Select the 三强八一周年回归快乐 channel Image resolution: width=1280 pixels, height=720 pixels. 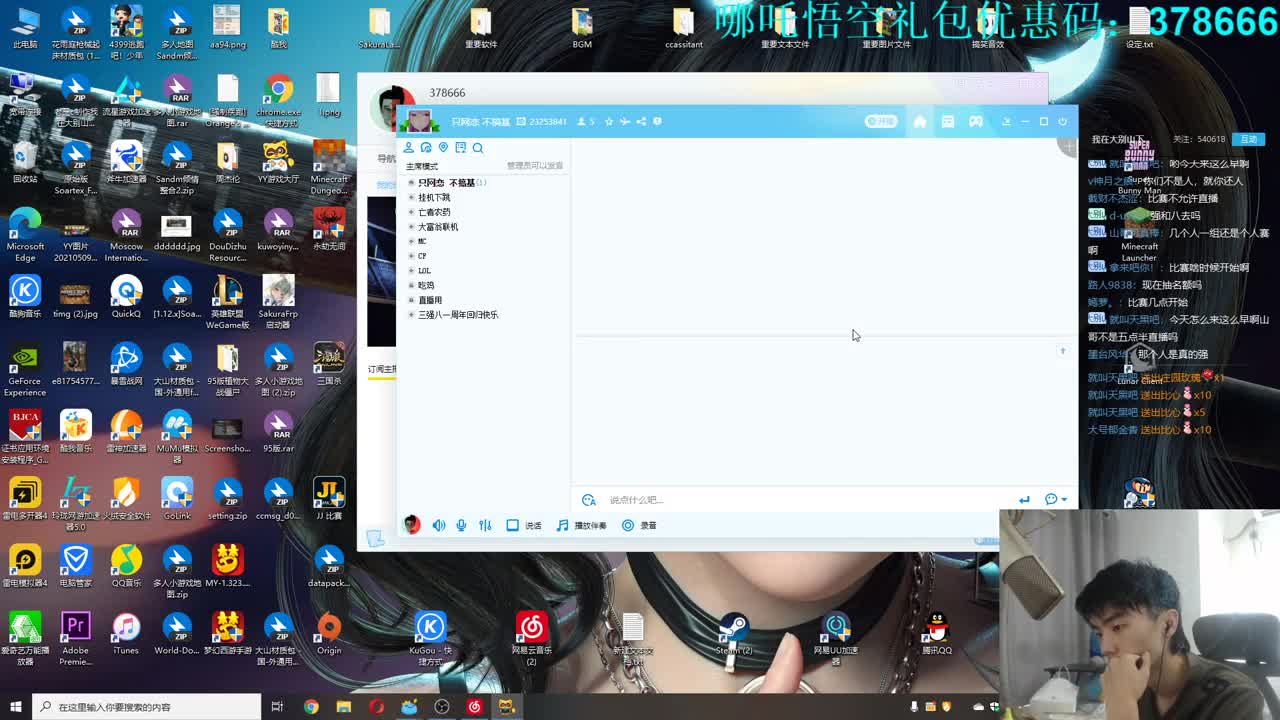(457, 315)
